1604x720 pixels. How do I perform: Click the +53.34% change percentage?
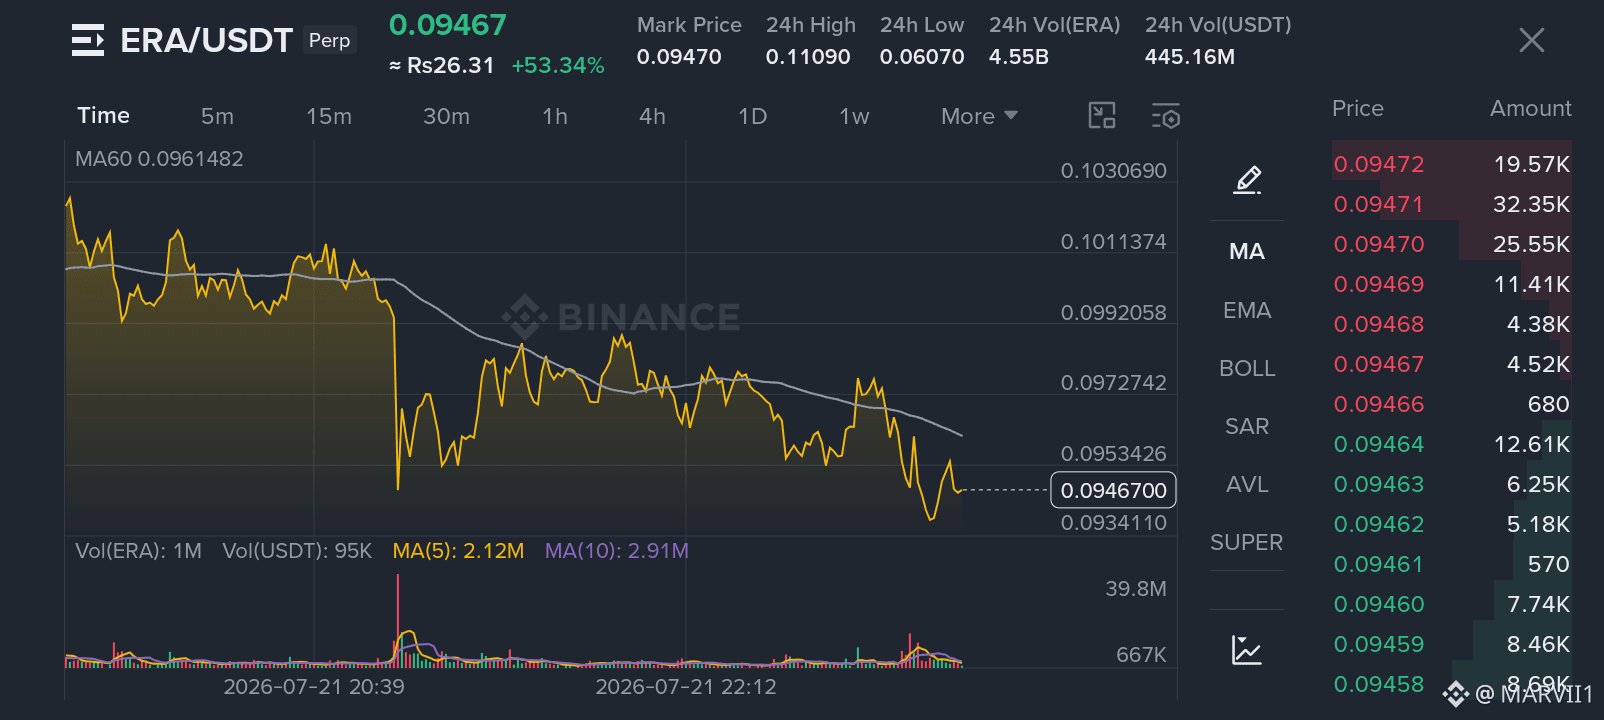[x=558, y=66]
